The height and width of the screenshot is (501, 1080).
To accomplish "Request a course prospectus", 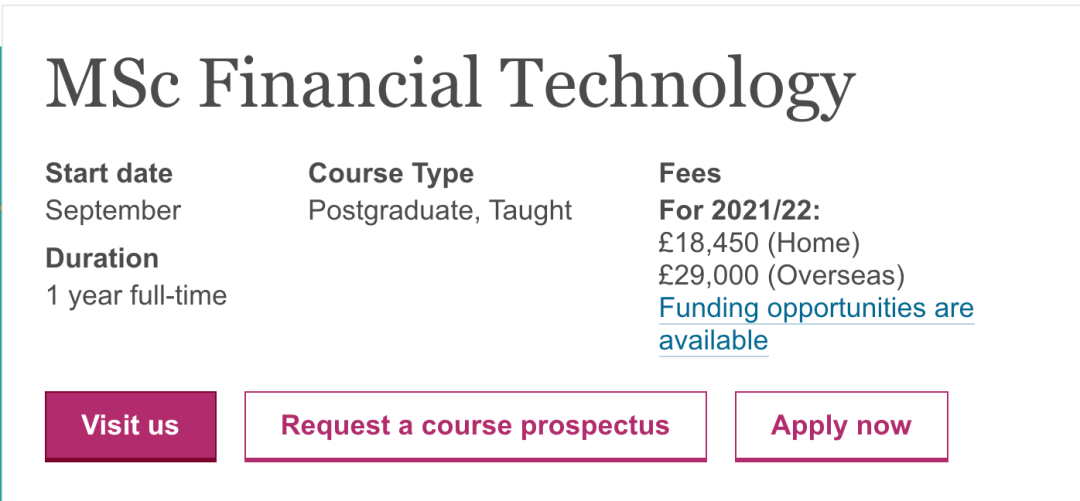I will [x=475, y=425].
